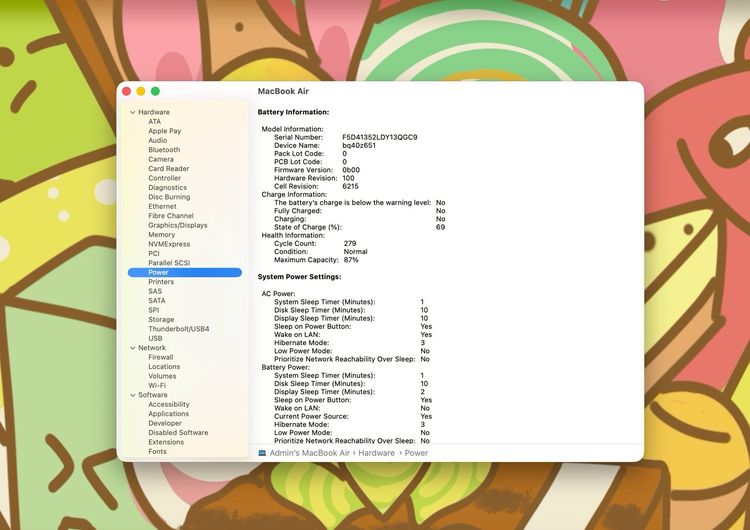Click Admin's MacBook Air in path bar
The width and height of the screenshot is (750, 530).
(309, 453)
